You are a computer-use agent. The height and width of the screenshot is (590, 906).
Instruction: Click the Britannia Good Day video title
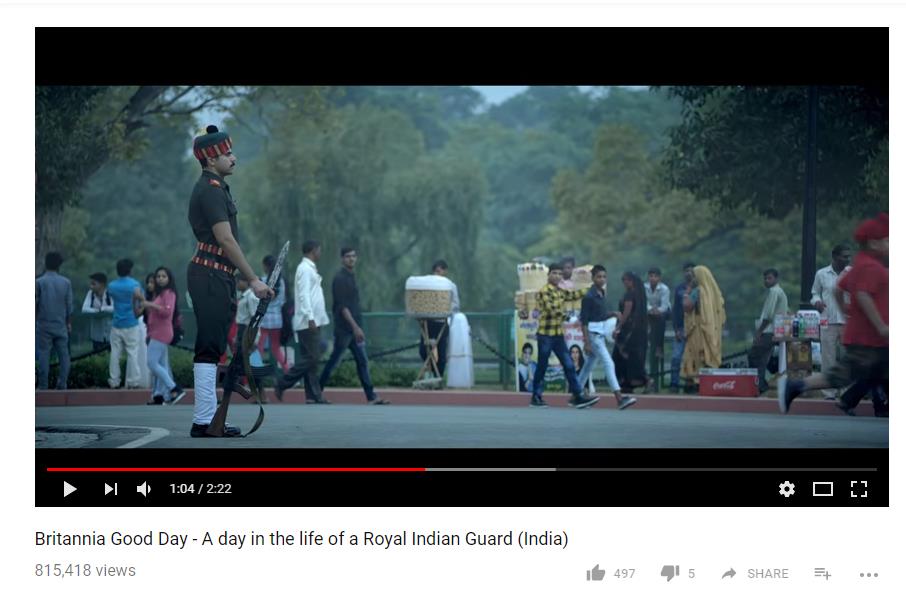point(301,539)
